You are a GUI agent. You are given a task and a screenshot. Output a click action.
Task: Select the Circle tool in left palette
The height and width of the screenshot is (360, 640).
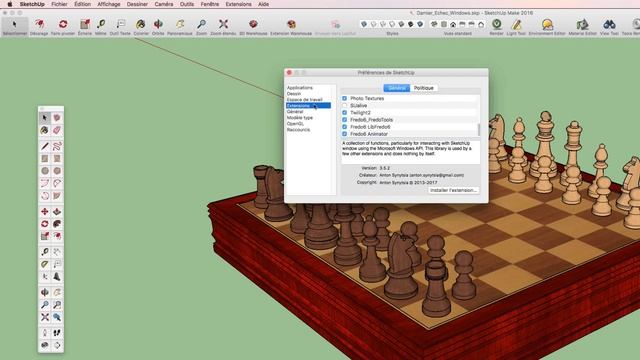45,171
